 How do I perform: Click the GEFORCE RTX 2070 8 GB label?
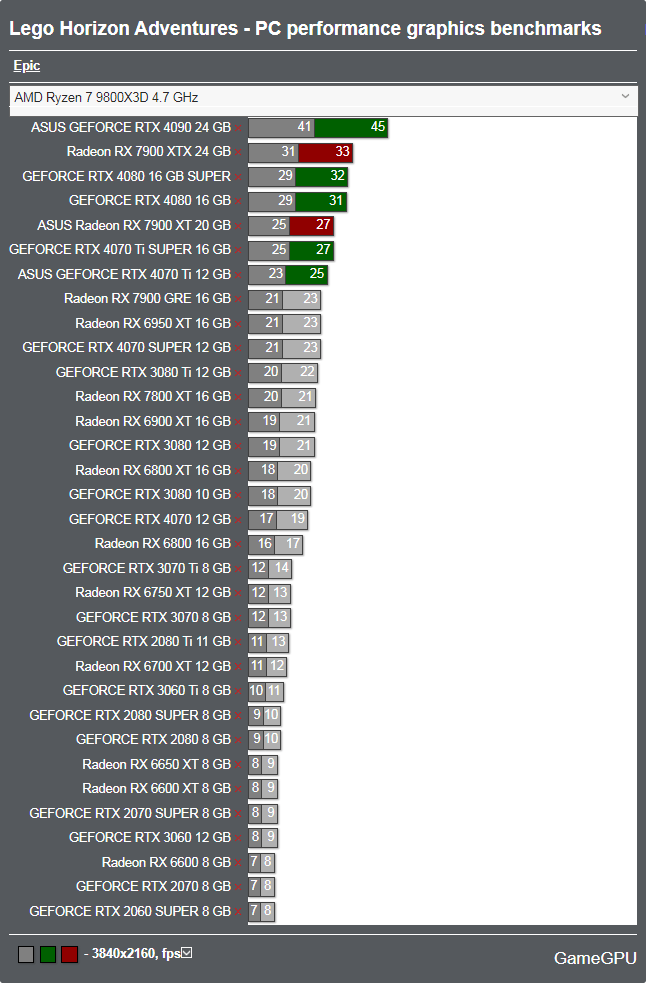154,886
